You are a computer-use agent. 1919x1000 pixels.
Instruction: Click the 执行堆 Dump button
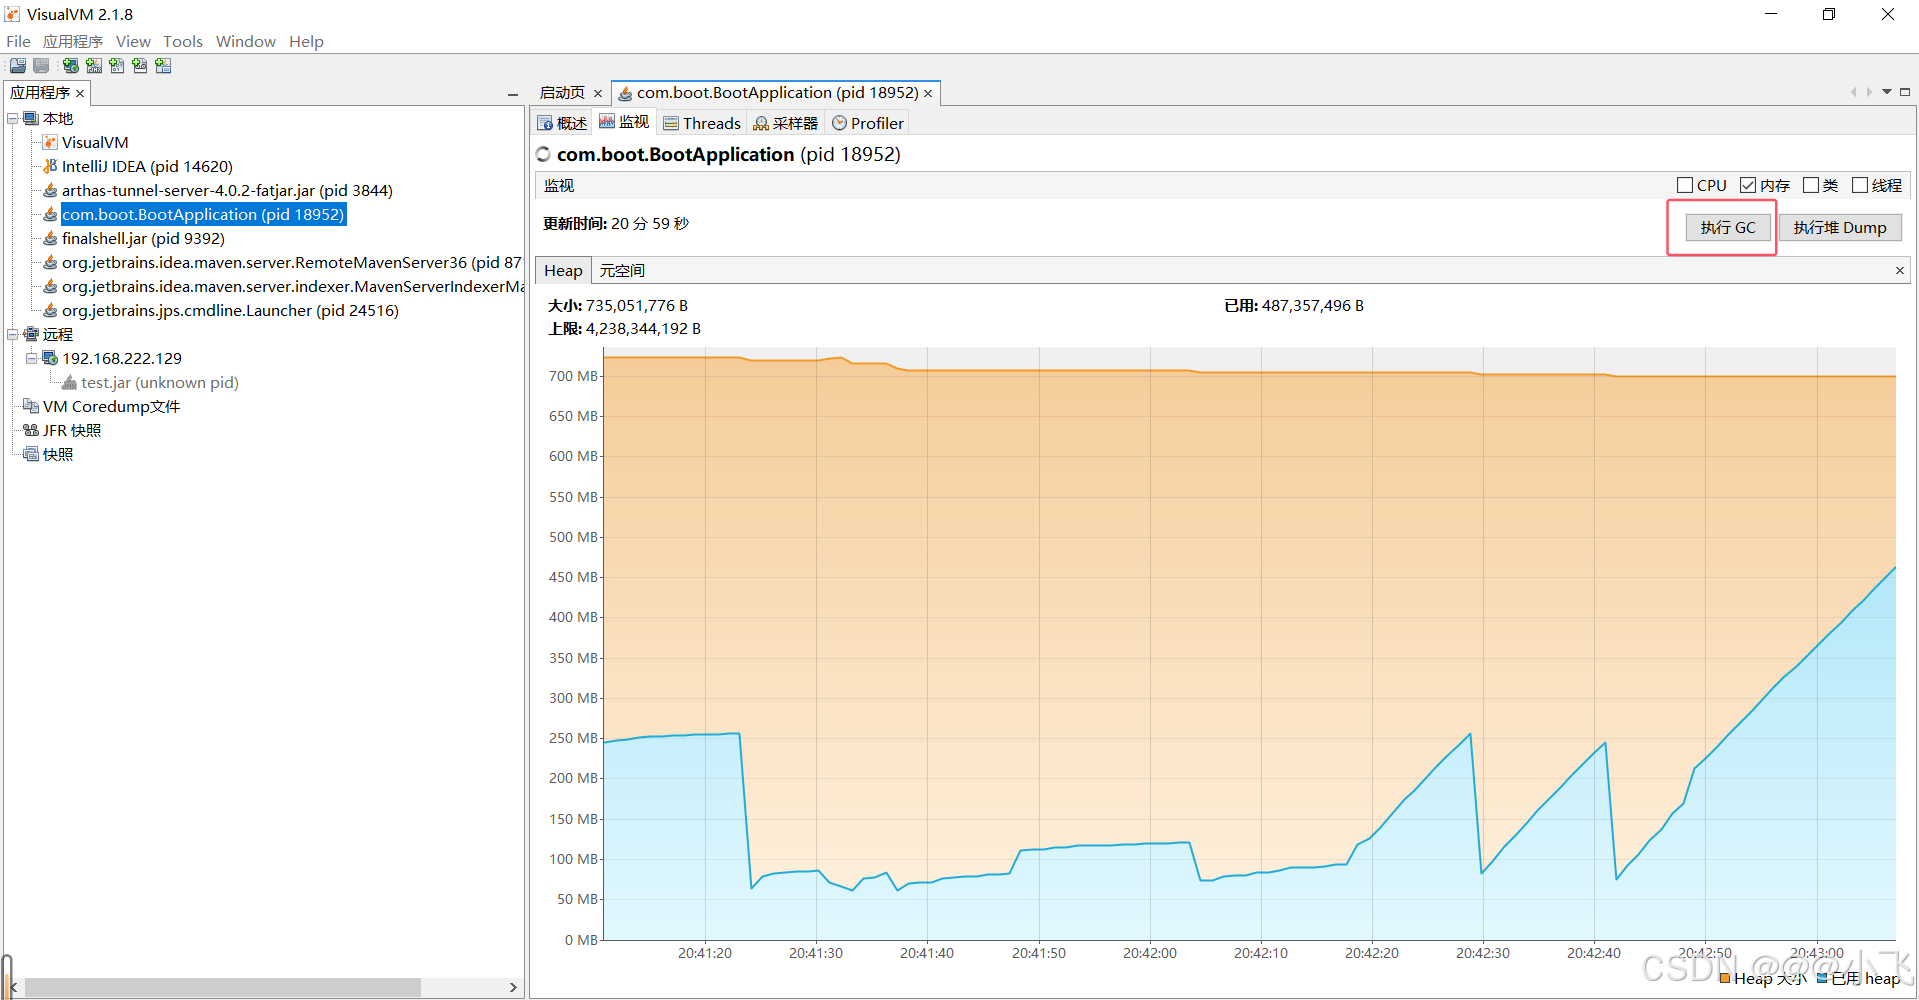pos(1839,228)
